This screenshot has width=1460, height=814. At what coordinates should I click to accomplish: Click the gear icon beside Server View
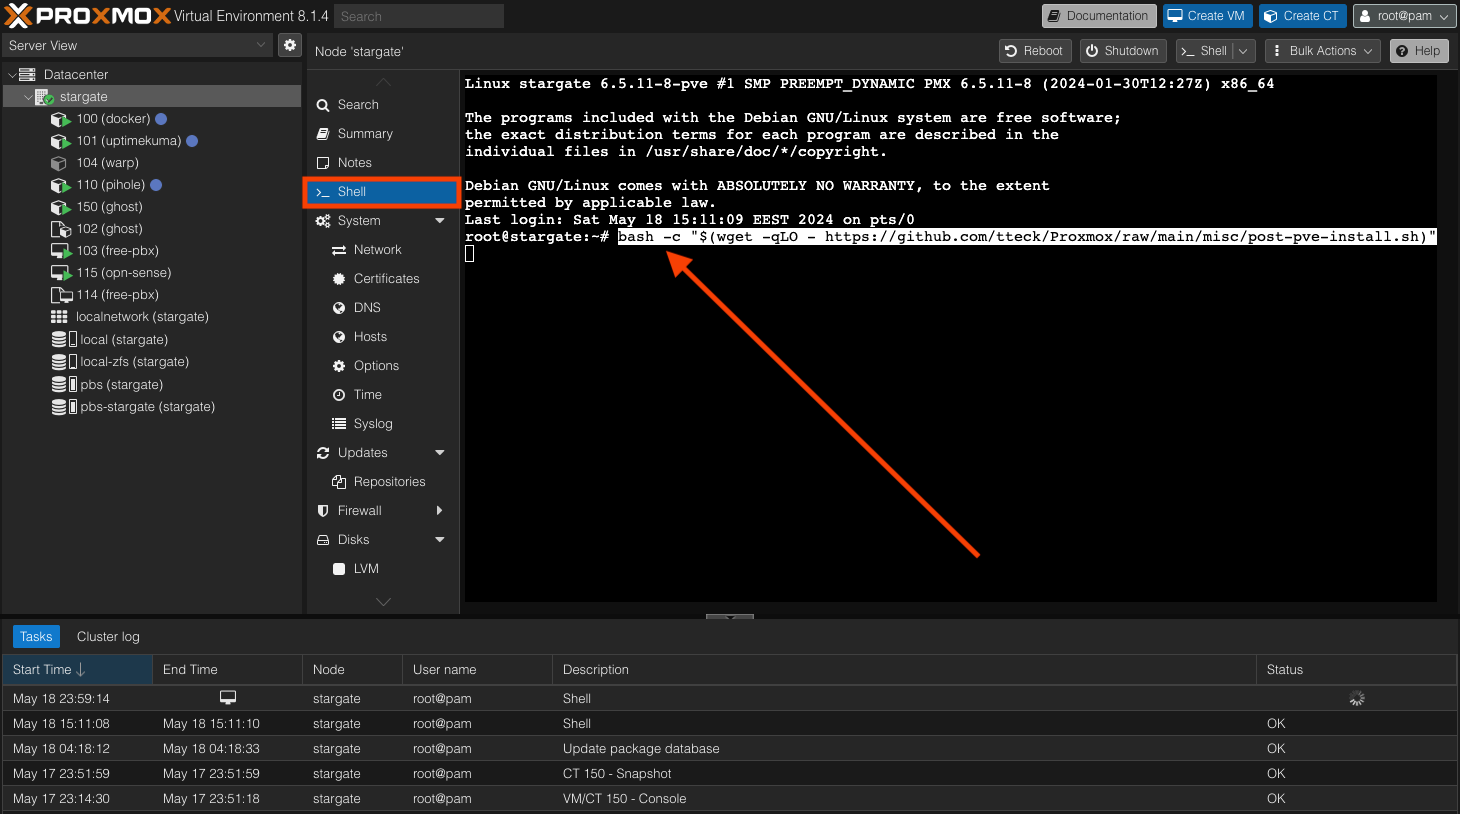click(x=289, y=44)
